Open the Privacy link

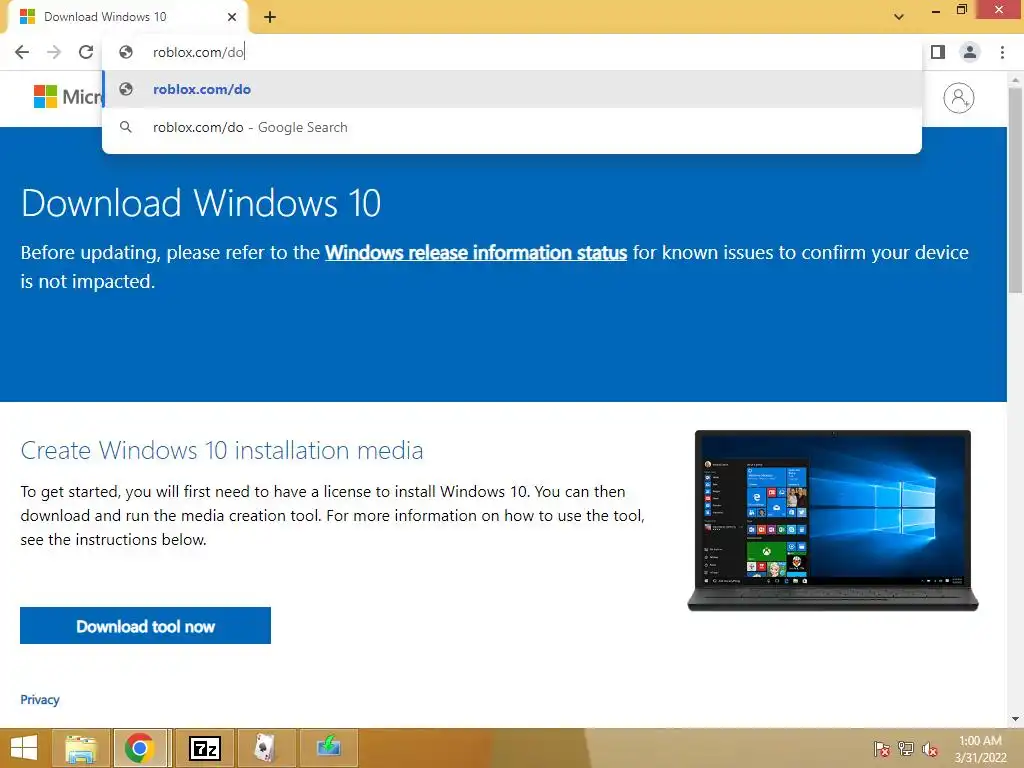pyautogui.click(x=40, y=699)
